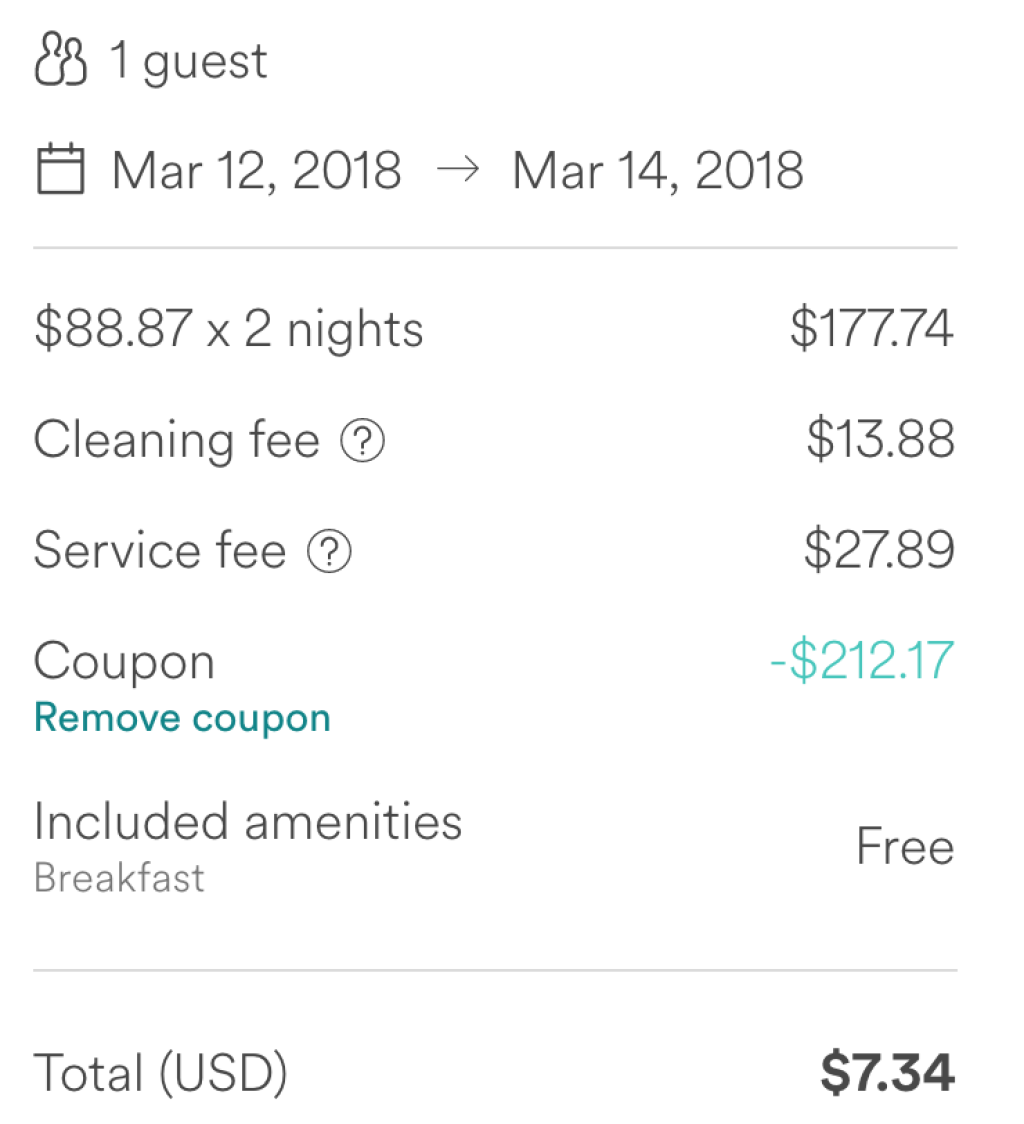Click the Service fee label
The height and width of the screenshot is (1124, 1024).
tap(159, 552)
